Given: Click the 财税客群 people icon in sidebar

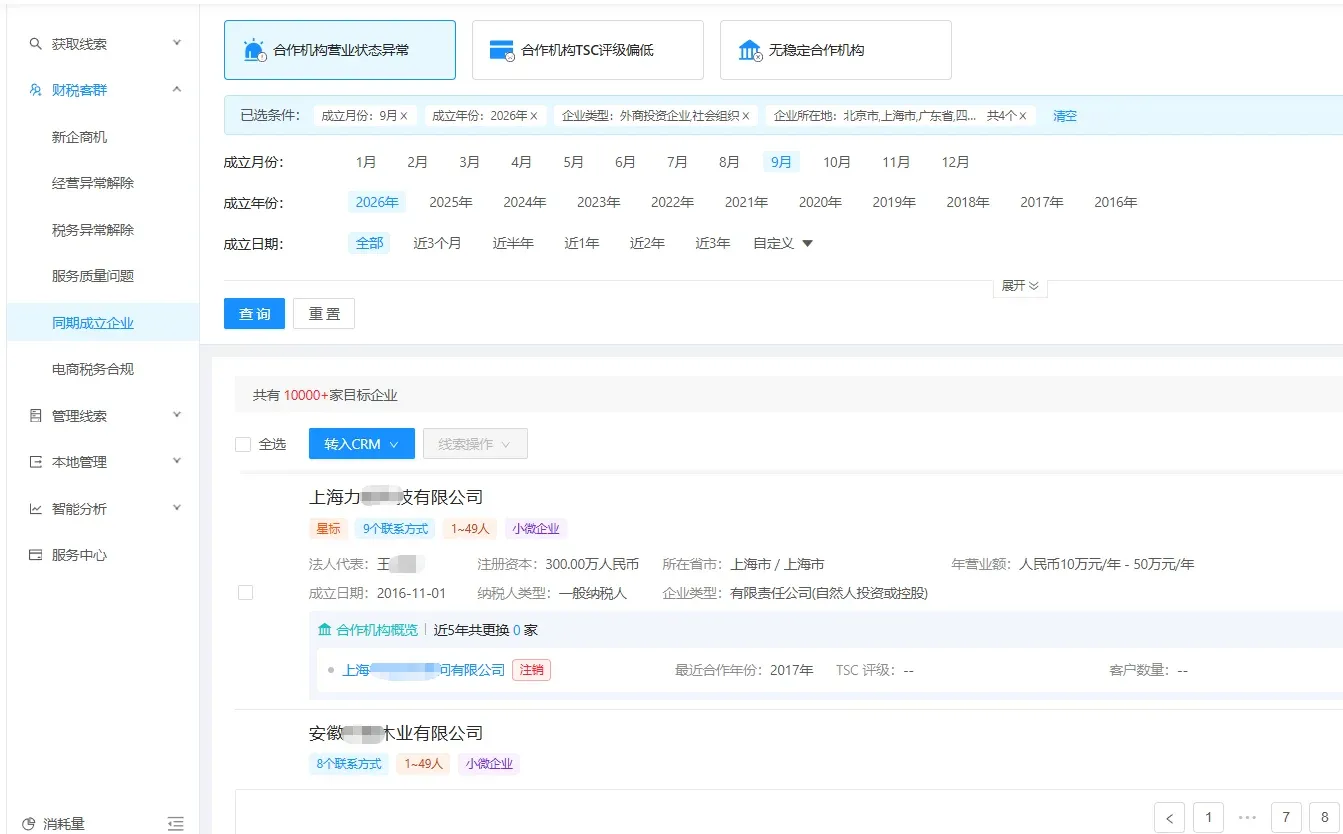Looking at the screenshot, I should tap(36, 90).
